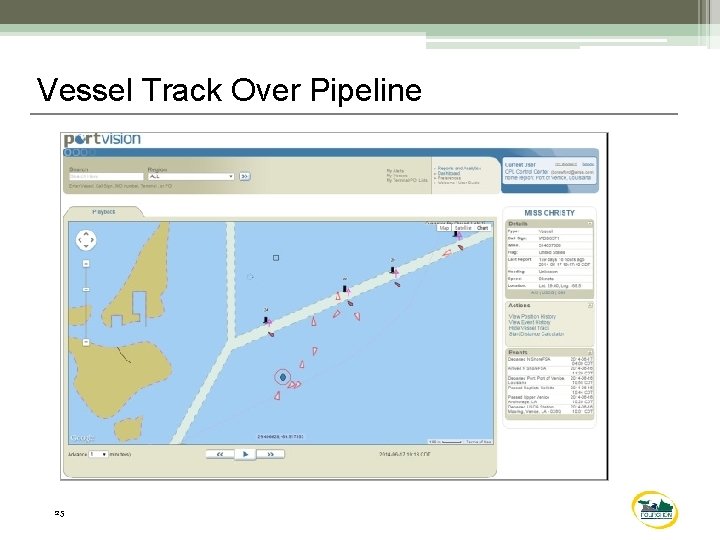The height and width of the screenshot is (540, 720).
Task: Click the foundation logo at slide corner
Action: 655,509
